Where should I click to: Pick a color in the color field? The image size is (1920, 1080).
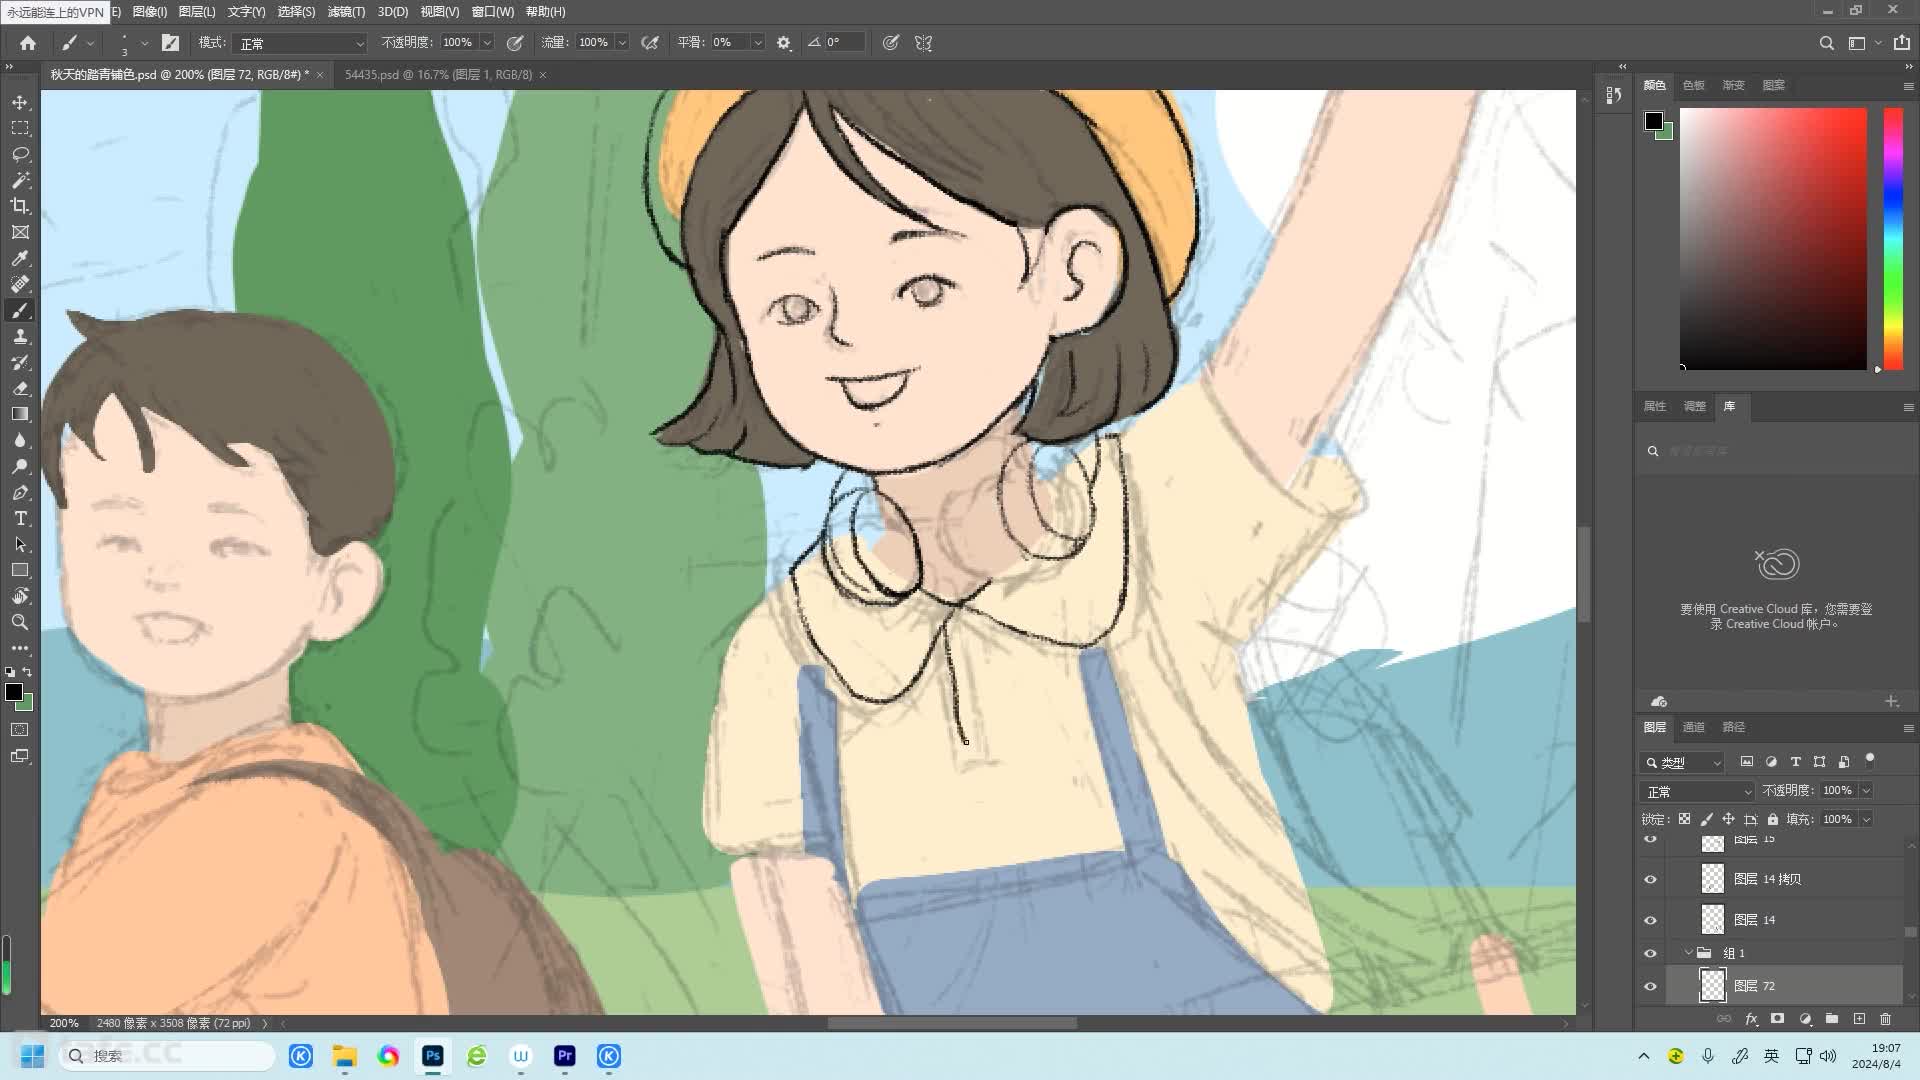pyautogui.click(x=1772, y=238)
